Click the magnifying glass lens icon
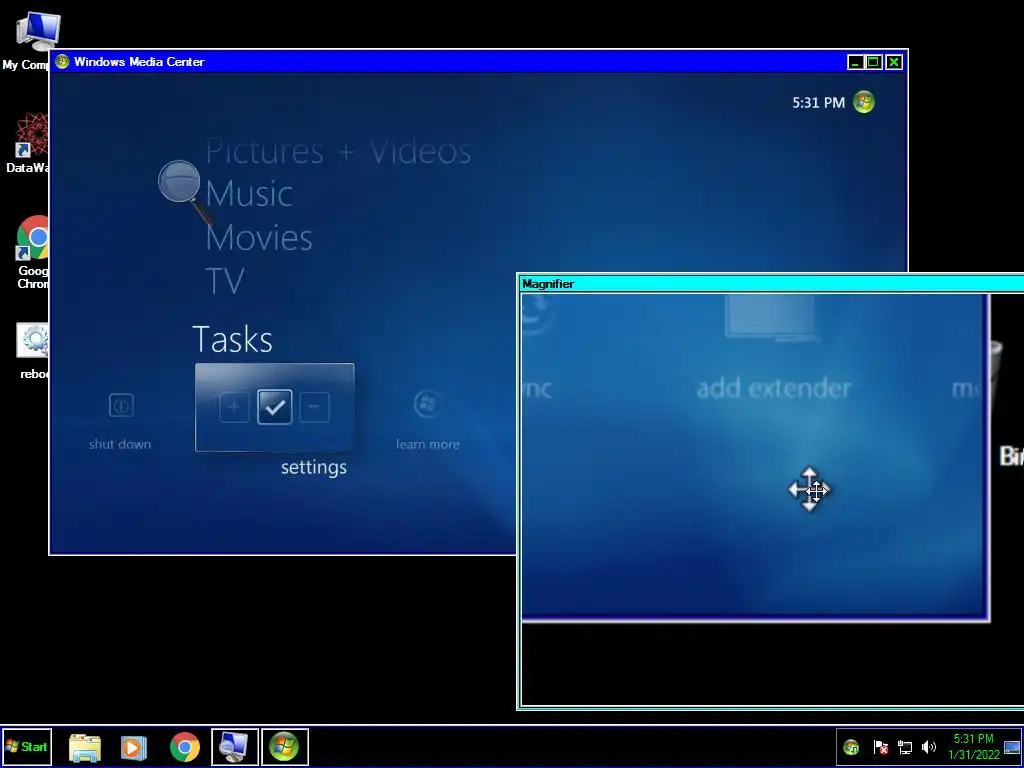The height and width of the screenshot is (768, 1024). pos(180,182)
